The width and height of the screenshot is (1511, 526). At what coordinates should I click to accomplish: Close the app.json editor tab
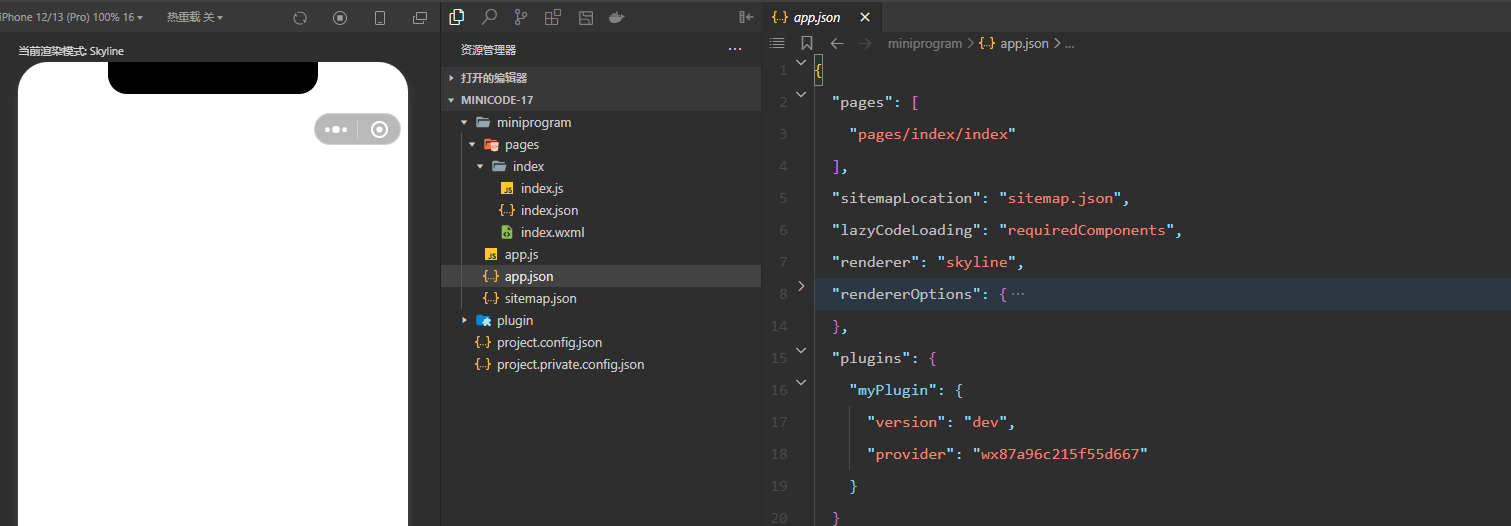pyautogui.click(x=865, y=17)
